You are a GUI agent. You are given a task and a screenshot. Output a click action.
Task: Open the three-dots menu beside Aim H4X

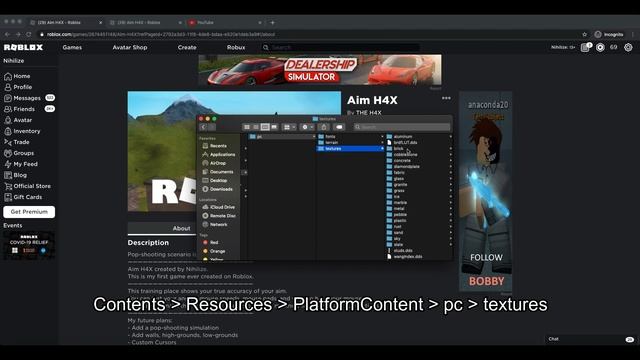pos(446,98)
